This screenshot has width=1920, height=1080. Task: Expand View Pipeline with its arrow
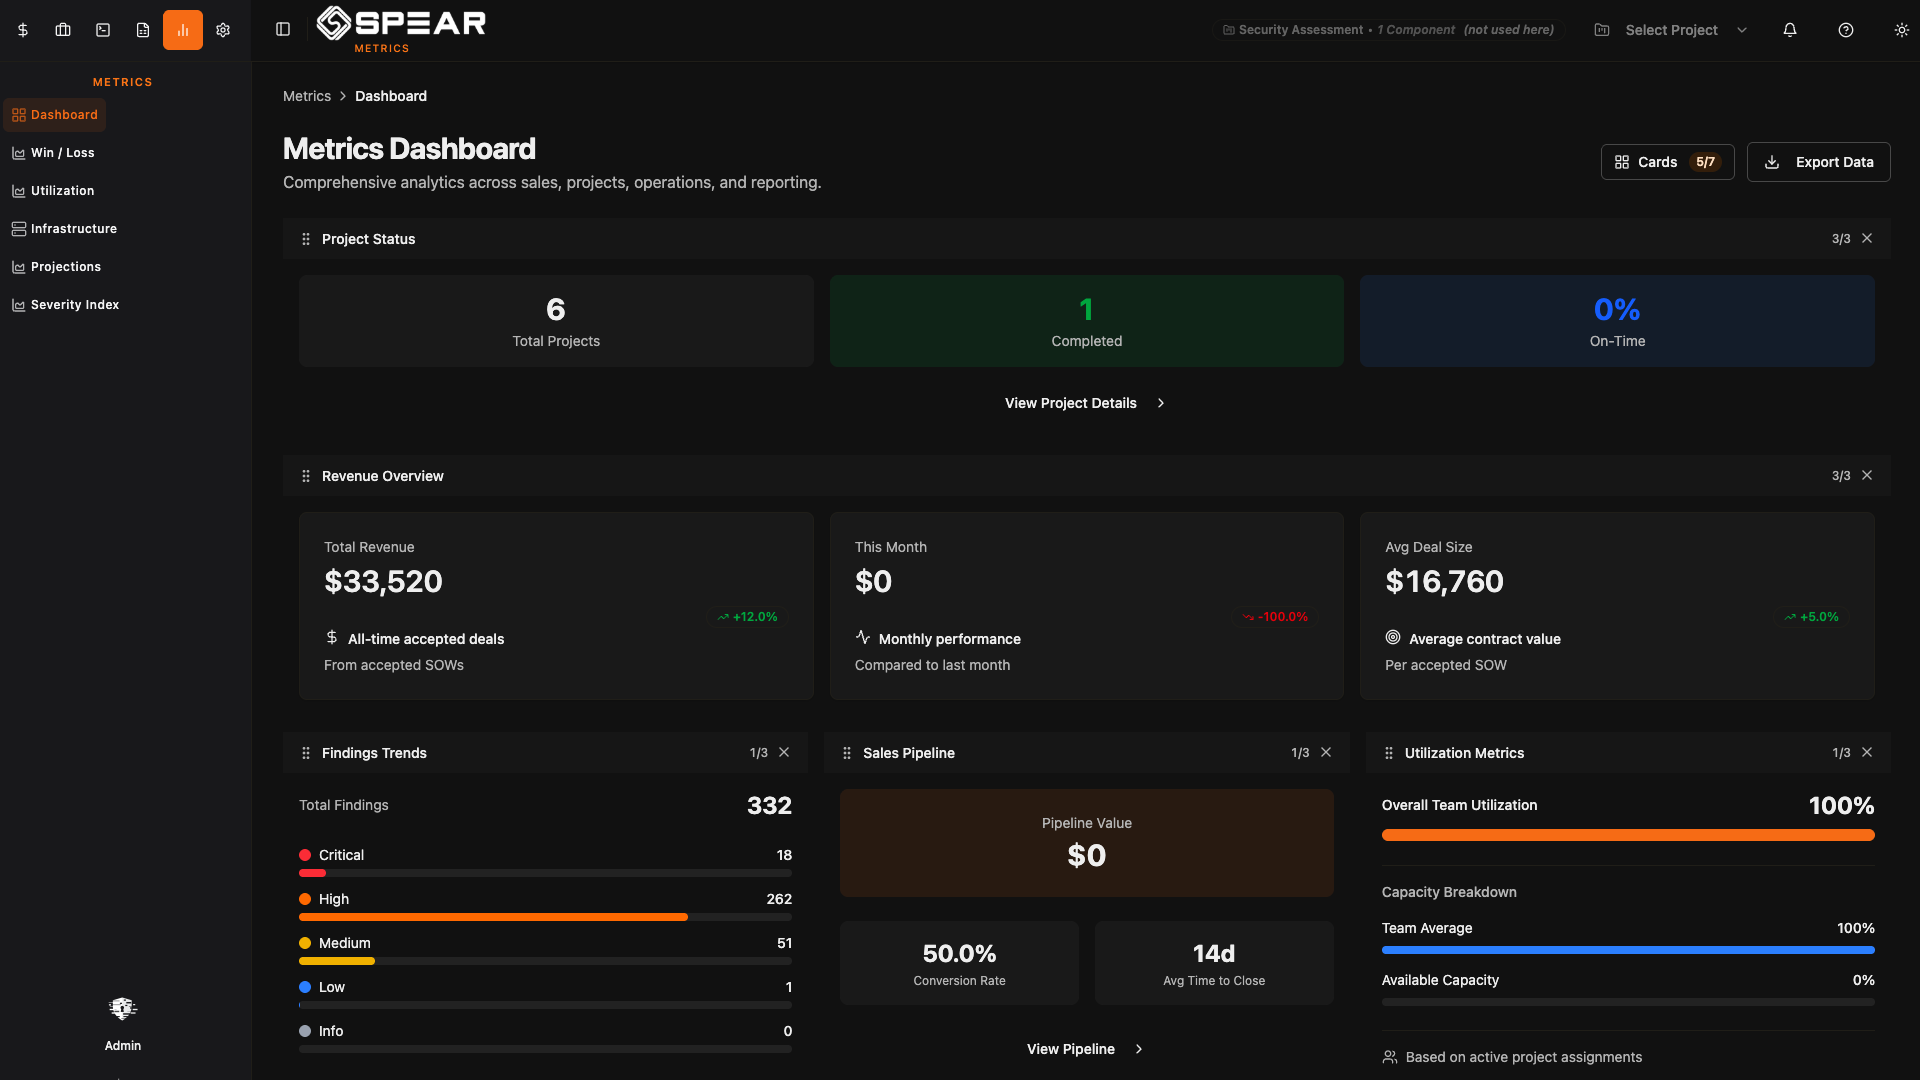(x=1139, y=1049)
